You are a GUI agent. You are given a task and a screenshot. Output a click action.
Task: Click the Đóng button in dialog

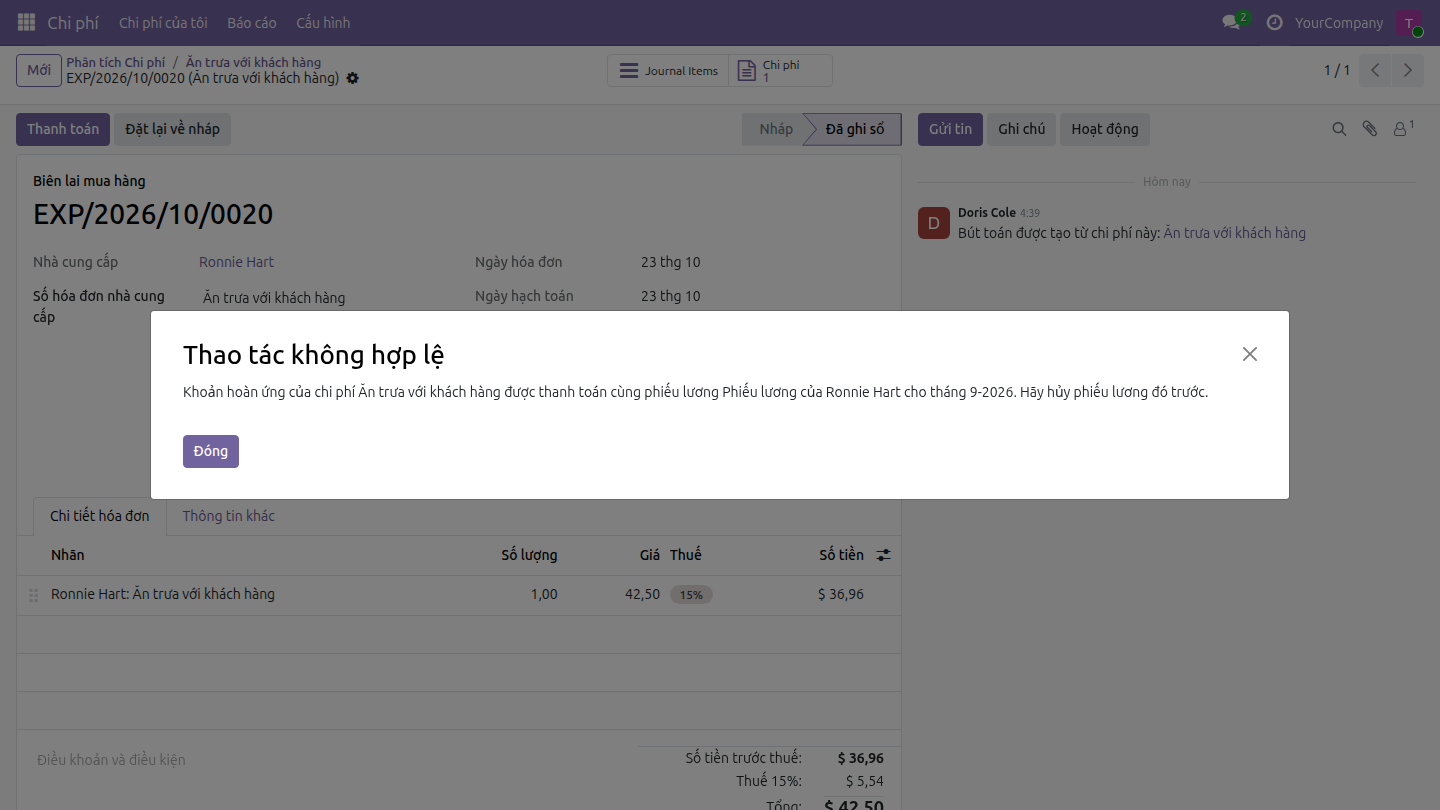point(211,451)
